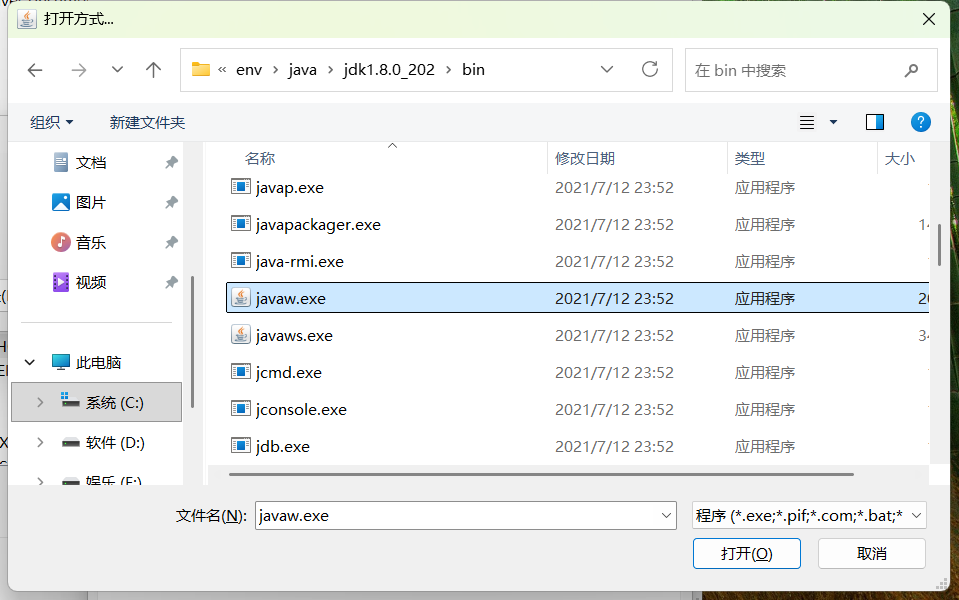Image resolution: width=959 pixels, height=600 pixels.
Task: Click env in address breadcrumb
Action: pos(249,70)
